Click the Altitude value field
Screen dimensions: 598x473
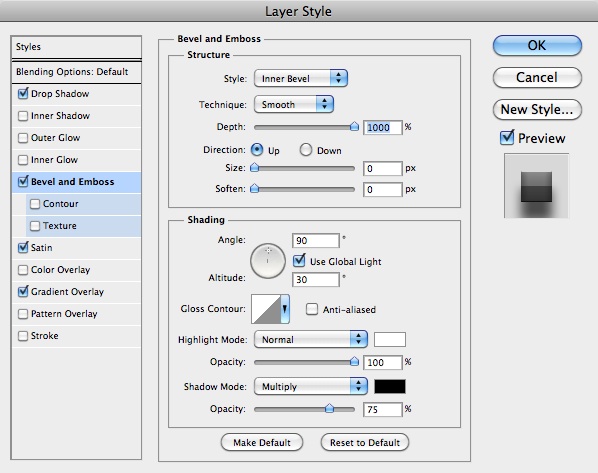[316, 280]
